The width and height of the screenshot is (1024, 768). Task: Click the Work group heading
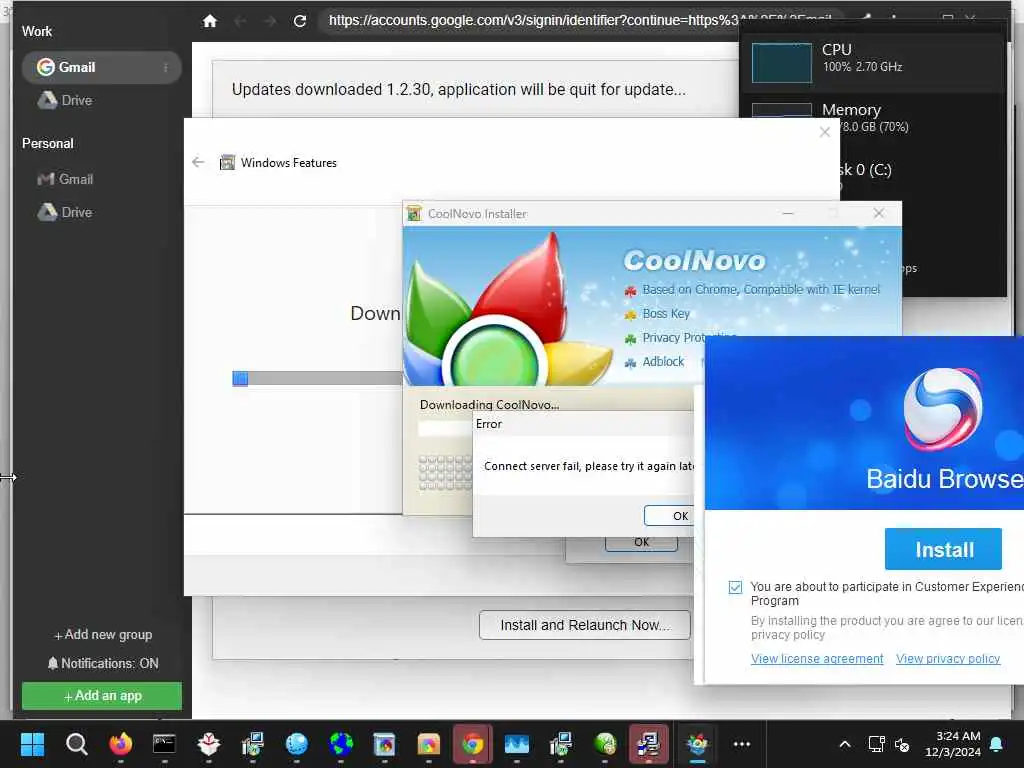click(x=37, y=31)
